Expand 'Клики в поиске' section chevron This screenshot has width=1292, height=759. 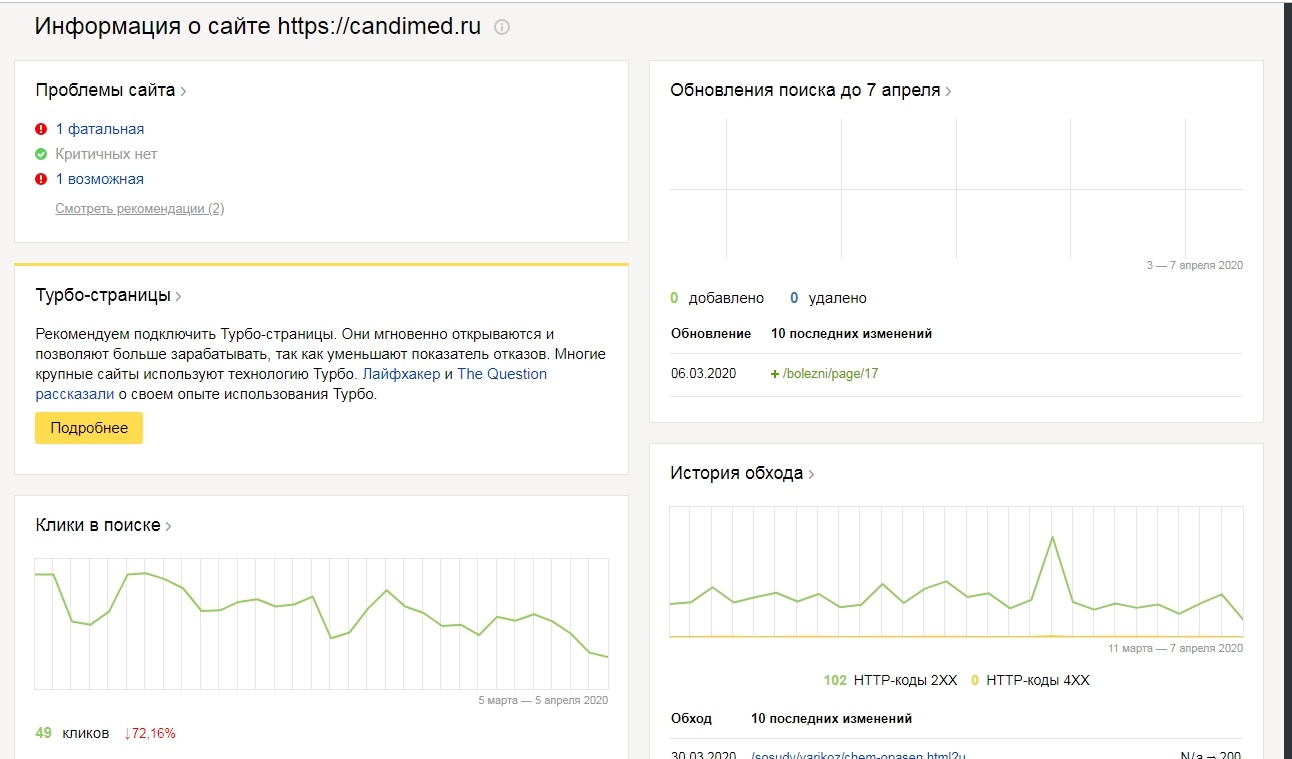point(169,527)
